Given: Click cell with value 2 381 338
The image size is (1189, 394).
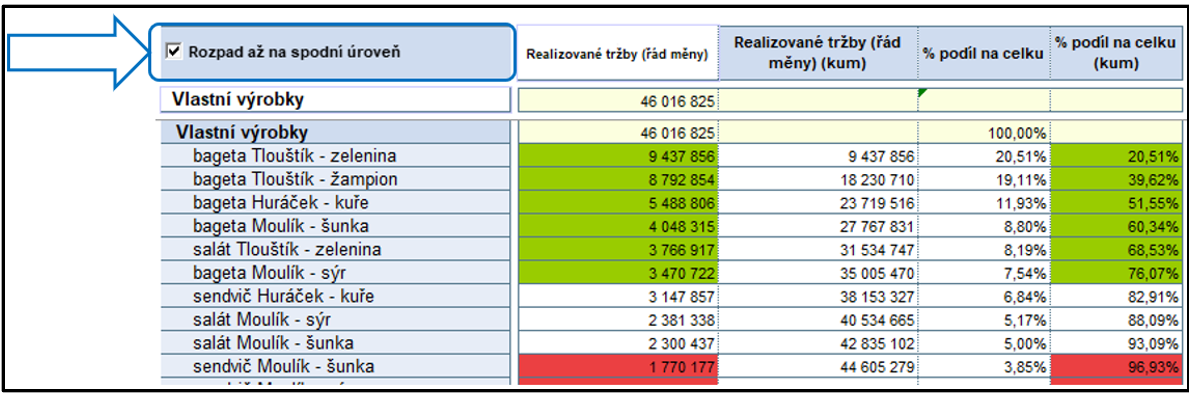Looking at the screenshot, I should 618,320.
